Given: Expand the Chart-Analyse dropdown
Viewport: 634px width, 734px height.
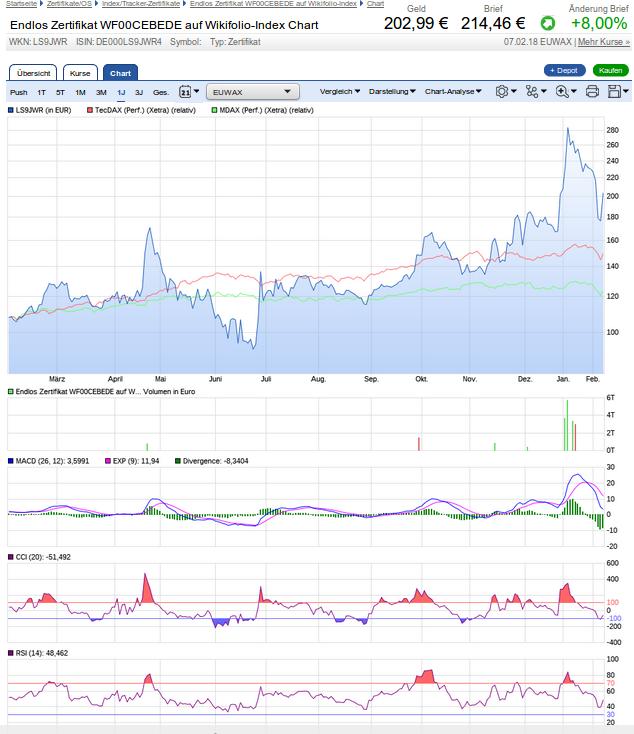Looking at the screenshot, I should tap(453, 91).
